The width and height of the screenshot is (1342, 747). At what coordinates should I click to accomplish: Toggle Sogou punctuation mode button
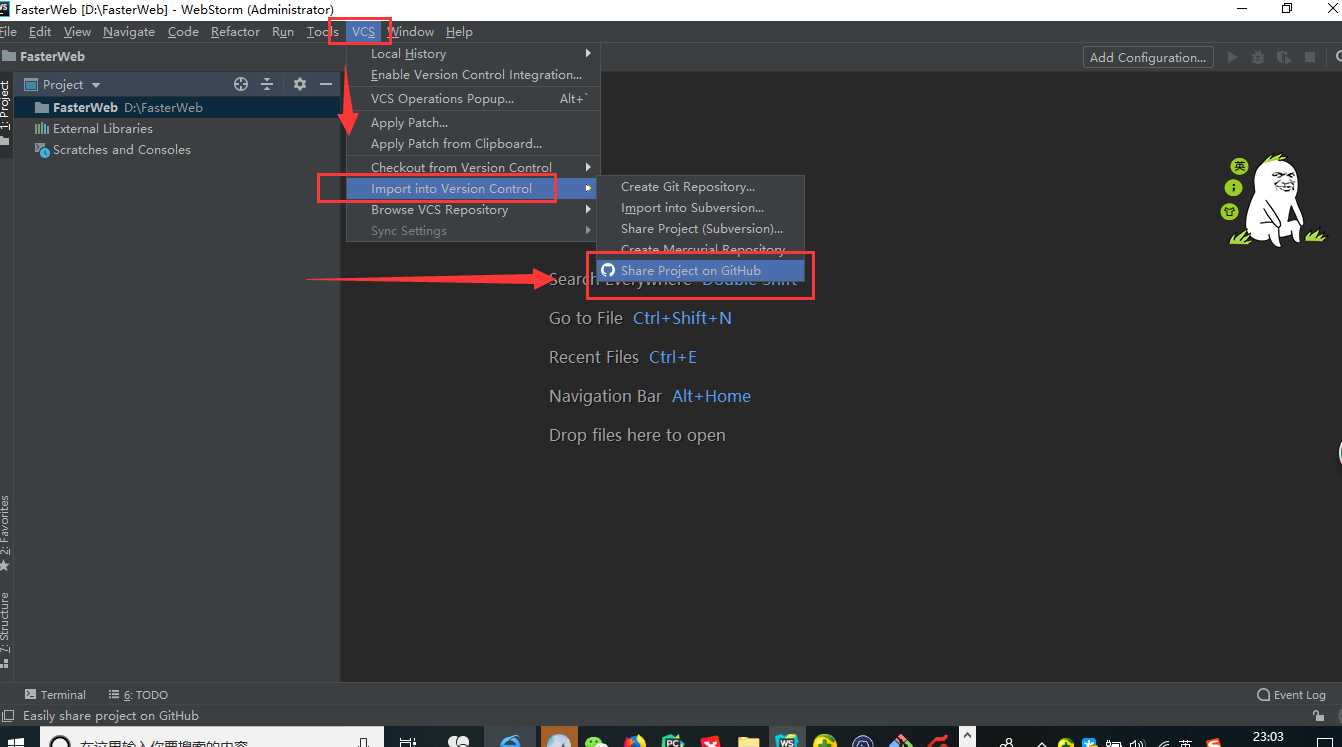coord(1234,188)
